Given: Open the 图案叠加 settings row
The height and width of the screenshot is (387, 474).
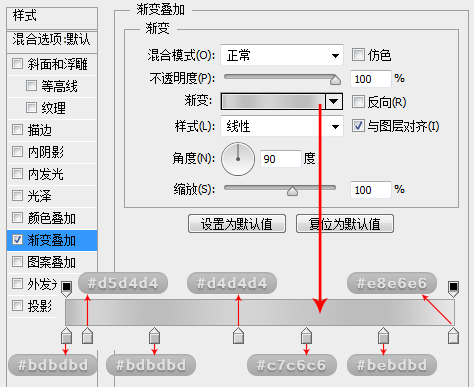Looking at the screenshot, I should click(x=52, y=262).
